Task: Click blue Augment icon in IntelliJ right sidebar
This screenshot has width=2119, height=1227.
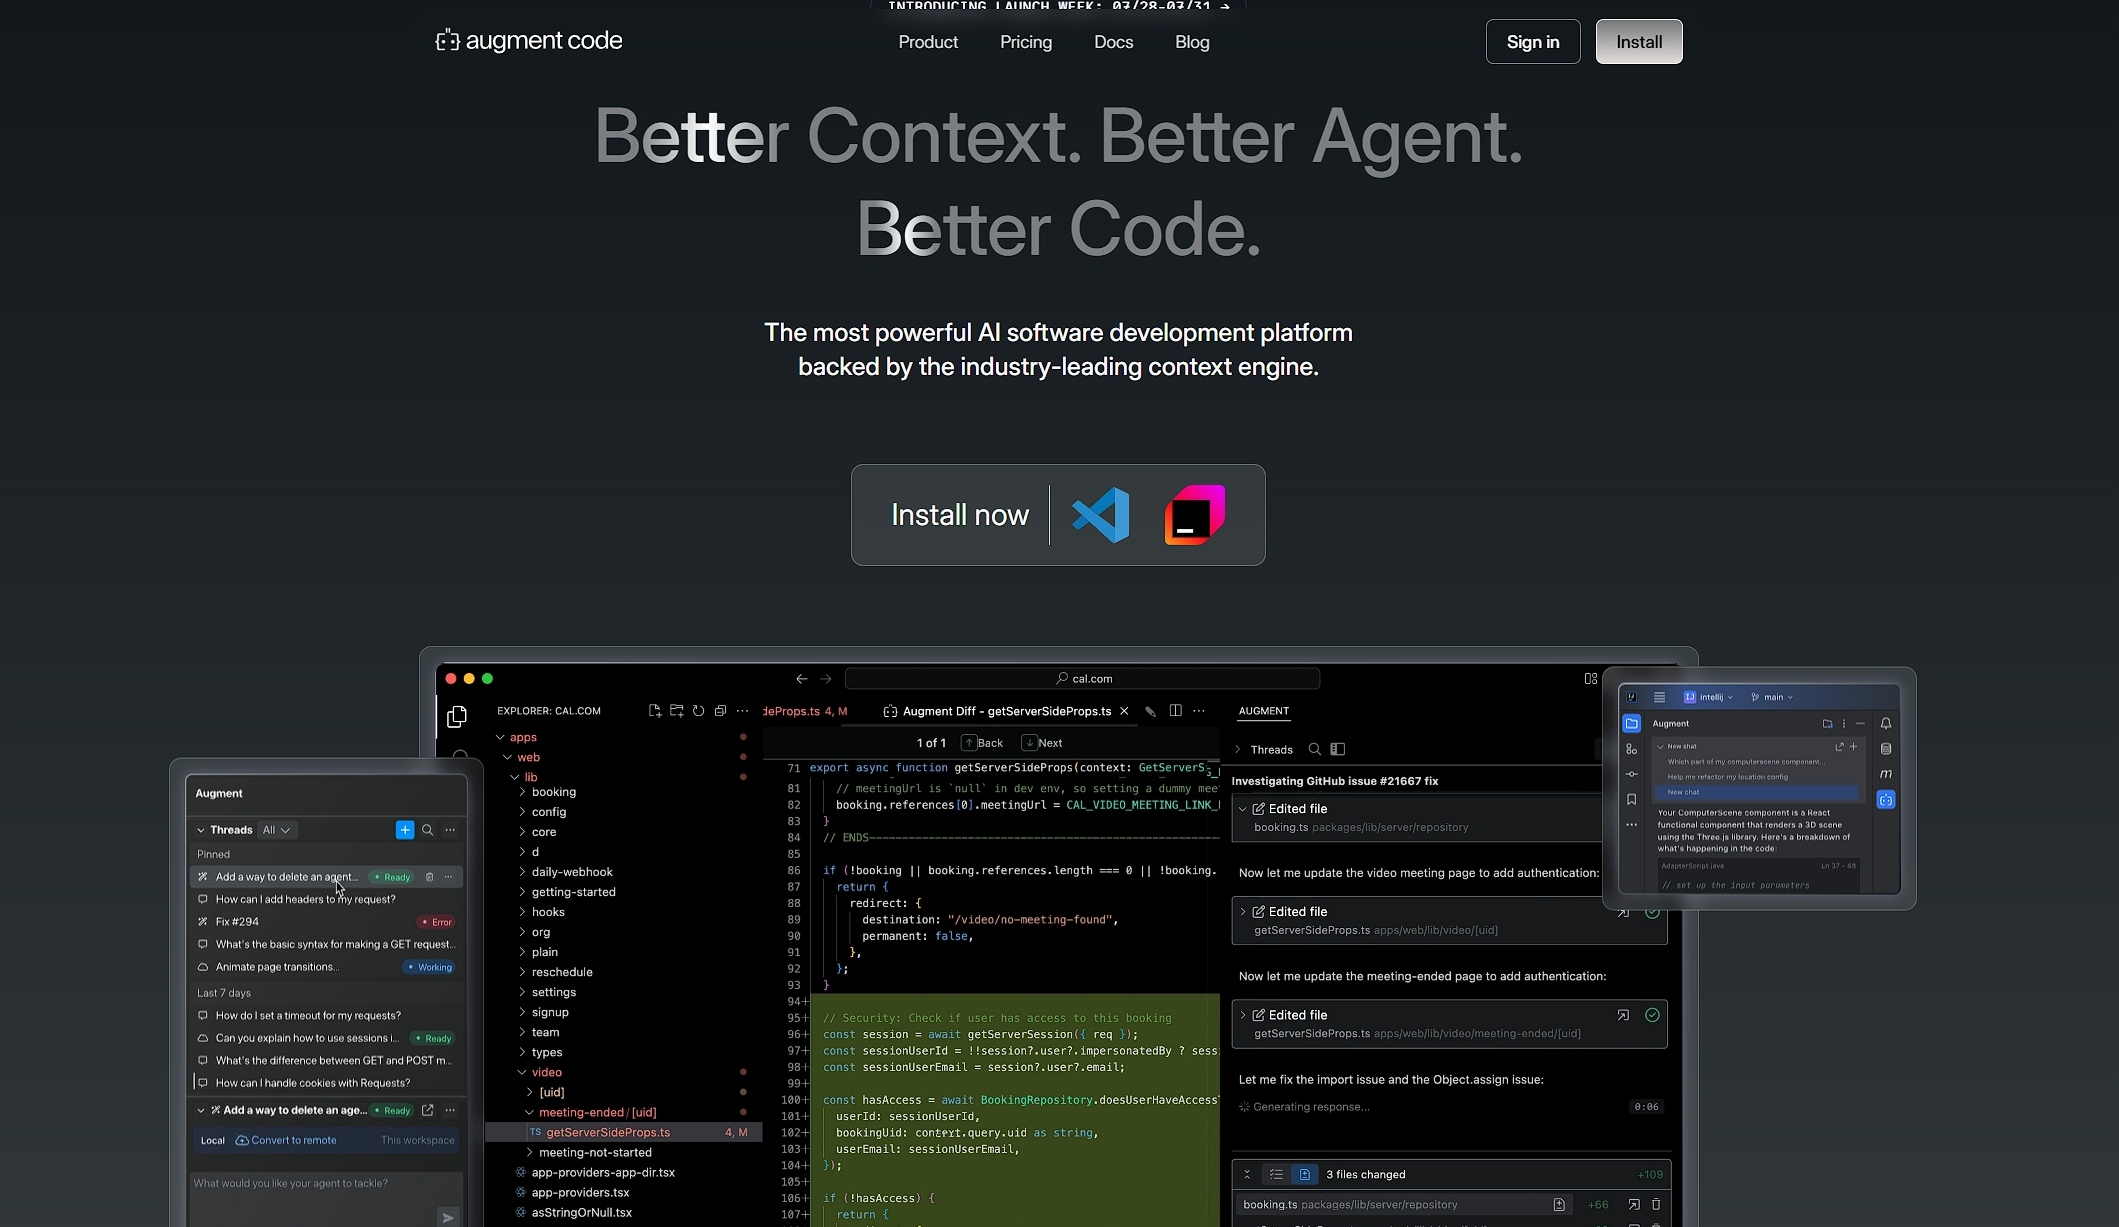Action: tap(1886, 800)
